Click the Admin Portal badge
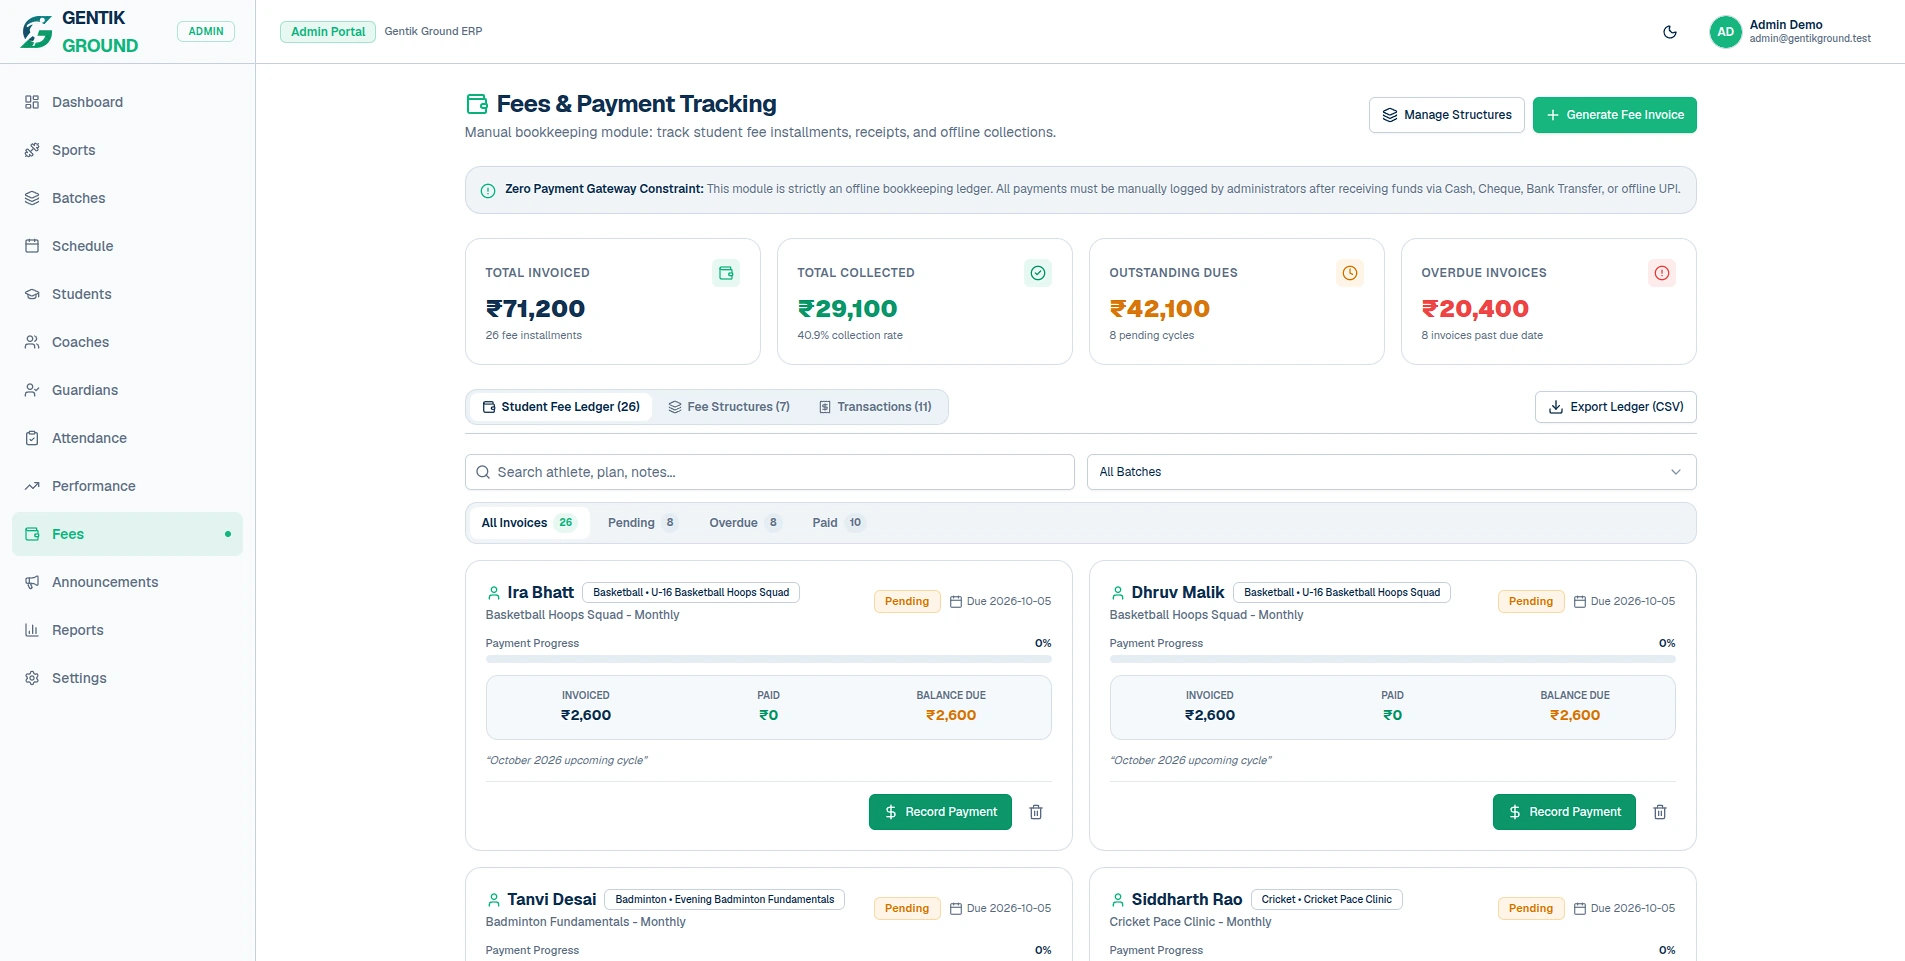This screenshot has height=961, width=1905. pos(328,32)
